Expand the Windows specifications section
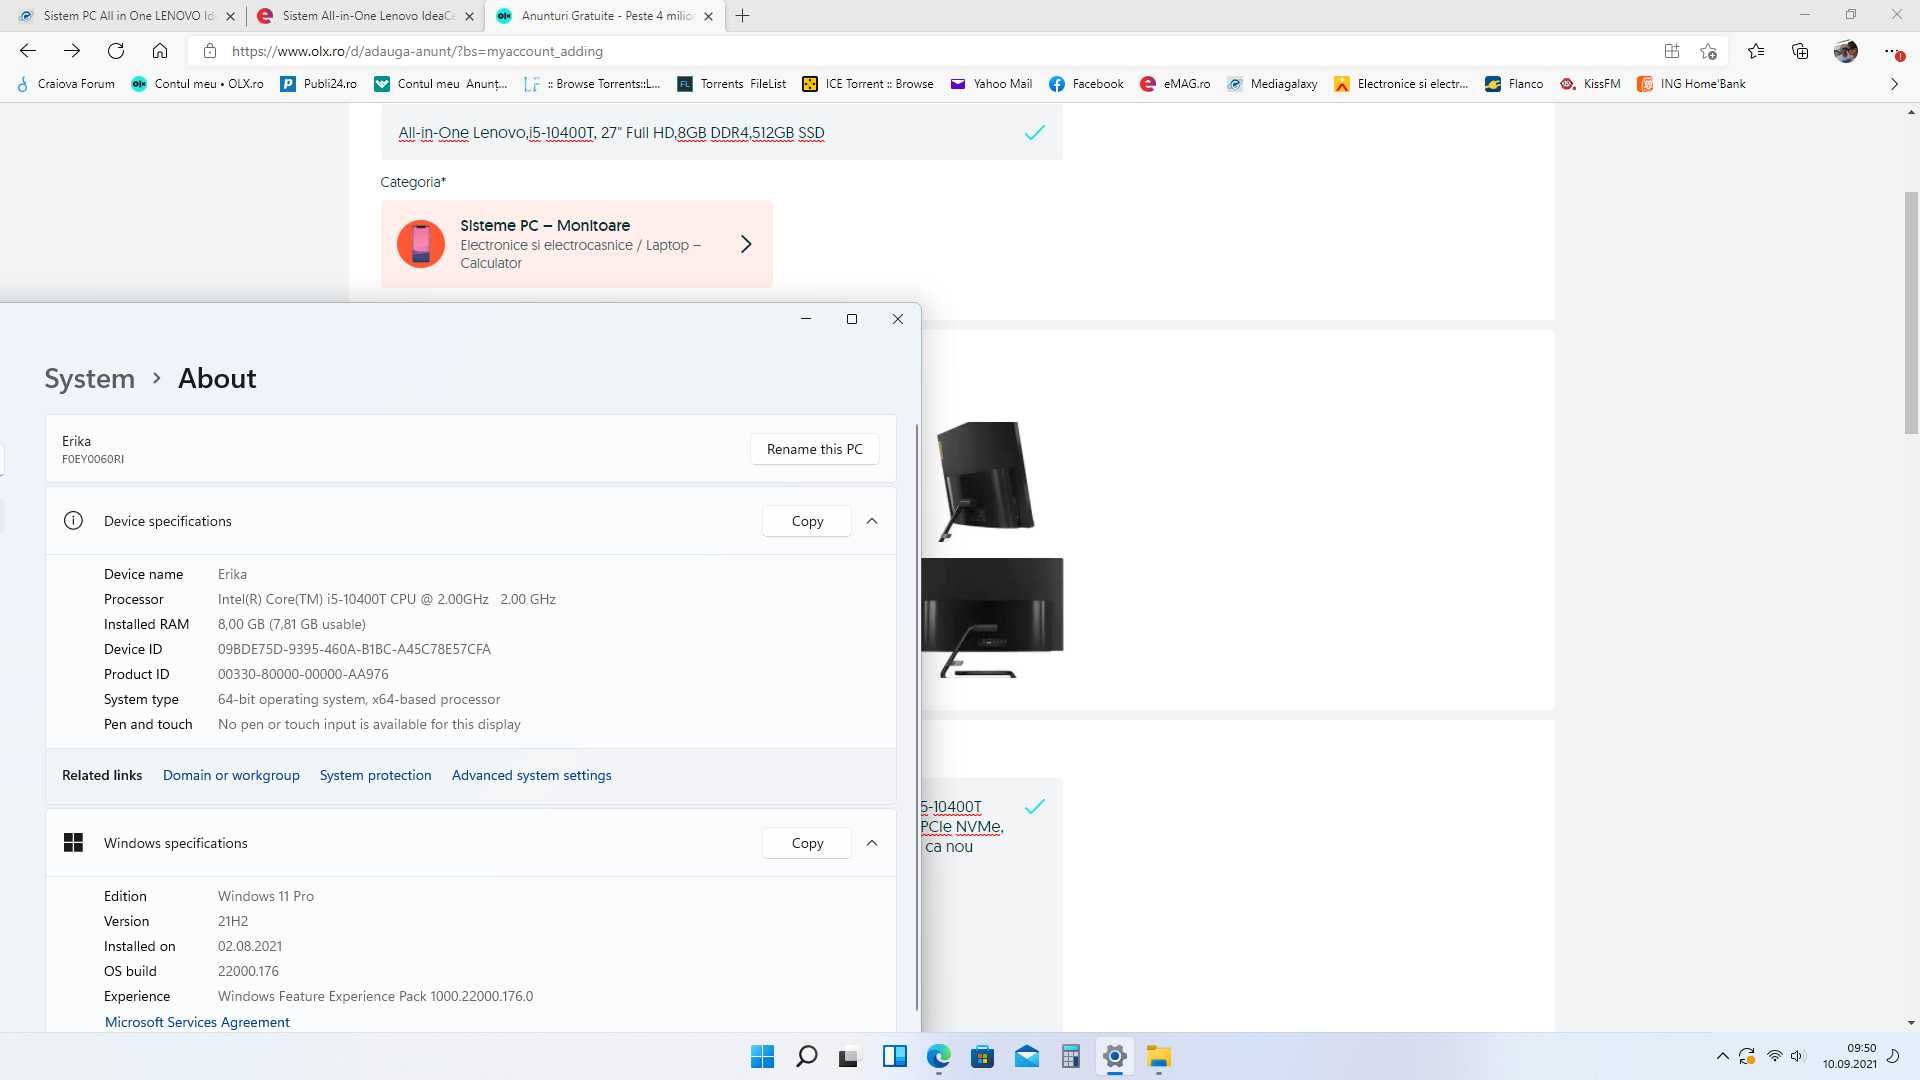 point(872,843)
